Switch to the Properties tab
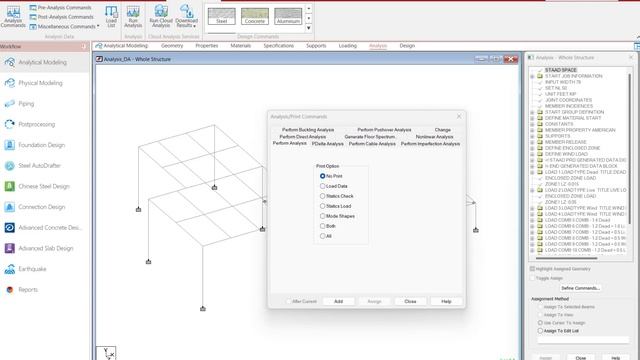The height and width of the screenshot is (360, 640). click(x=207, y=46)
